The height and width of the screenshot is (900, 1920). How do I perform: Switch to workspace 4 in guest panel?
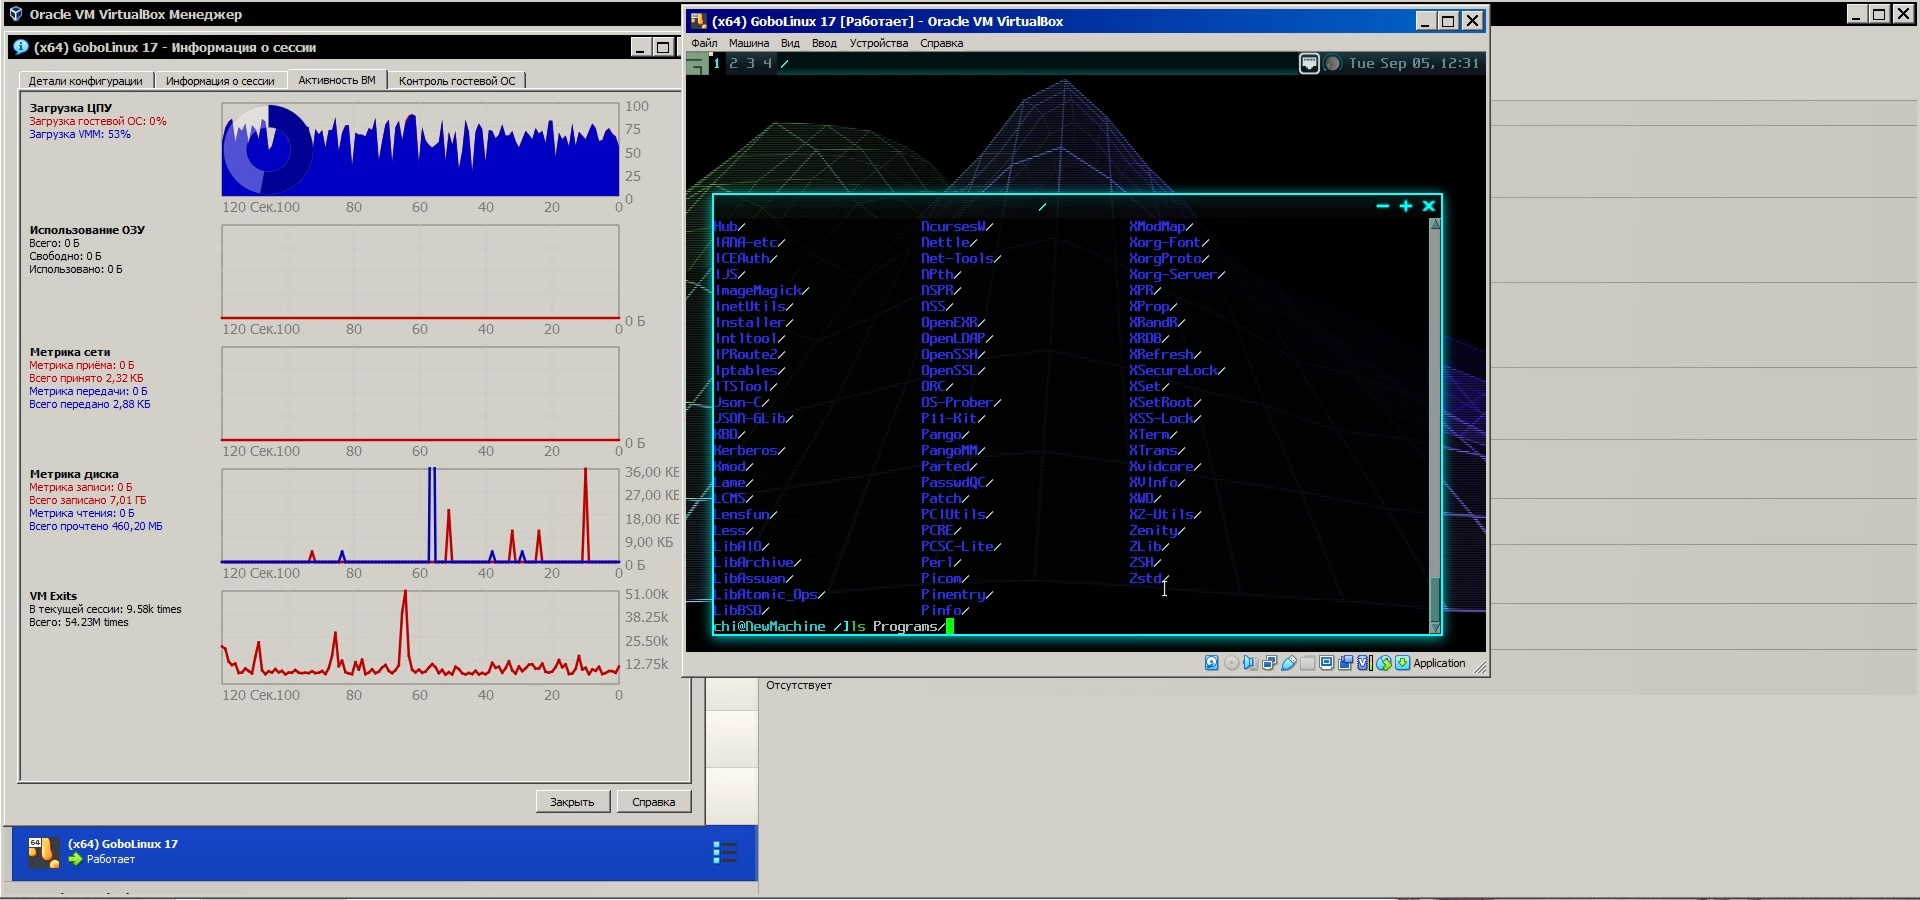coord(767,63)
